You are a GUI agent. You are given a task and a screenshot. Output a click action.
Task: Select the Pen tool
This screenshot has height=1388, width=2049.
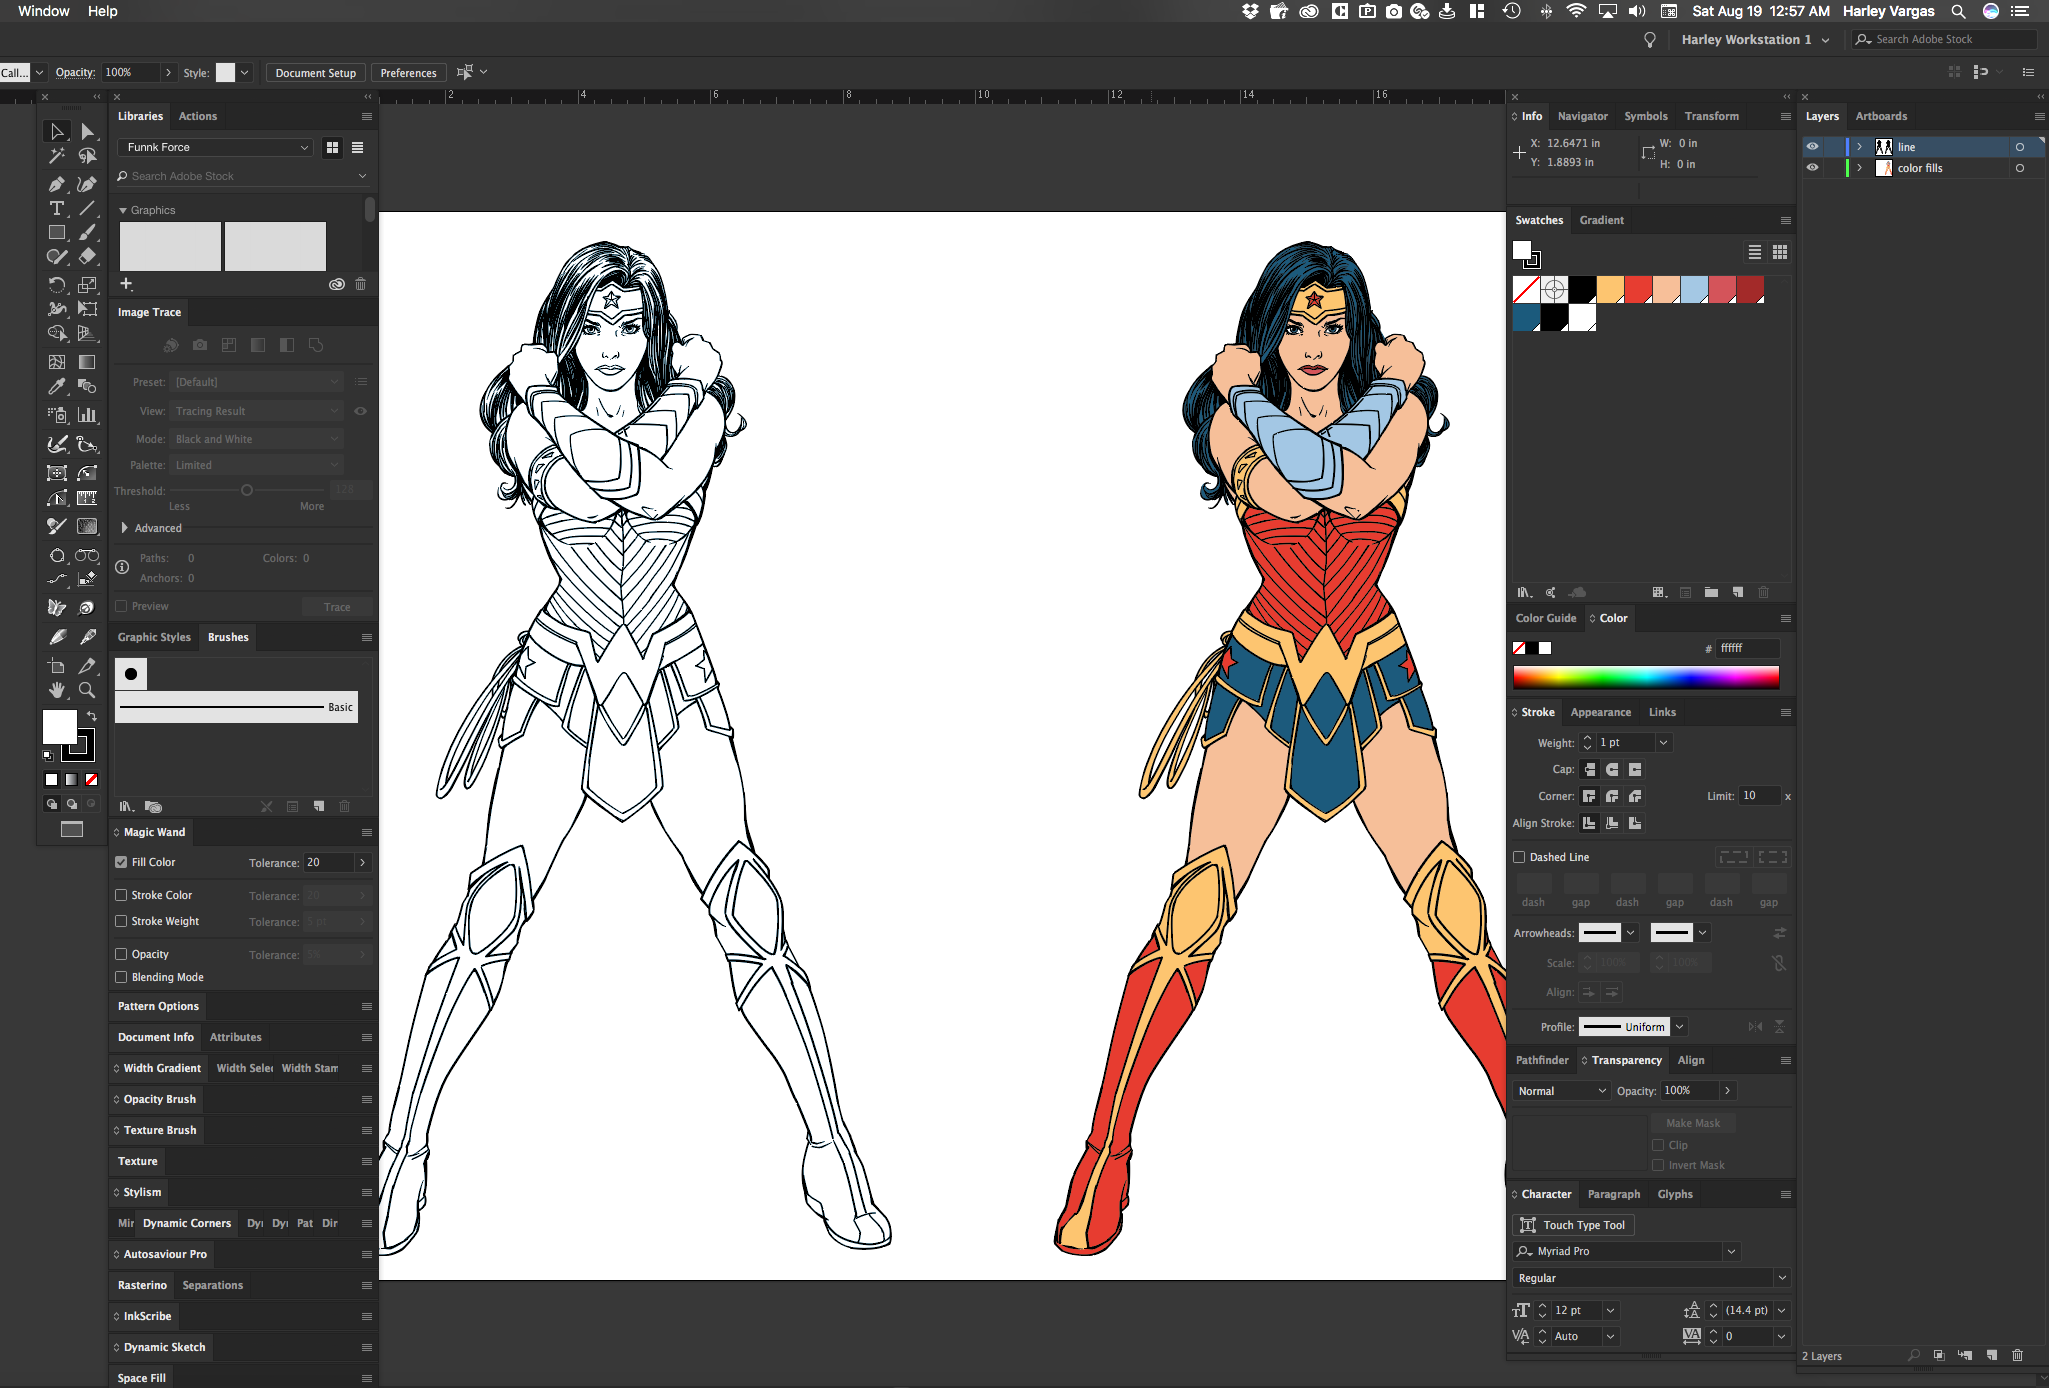click(57, 184)
